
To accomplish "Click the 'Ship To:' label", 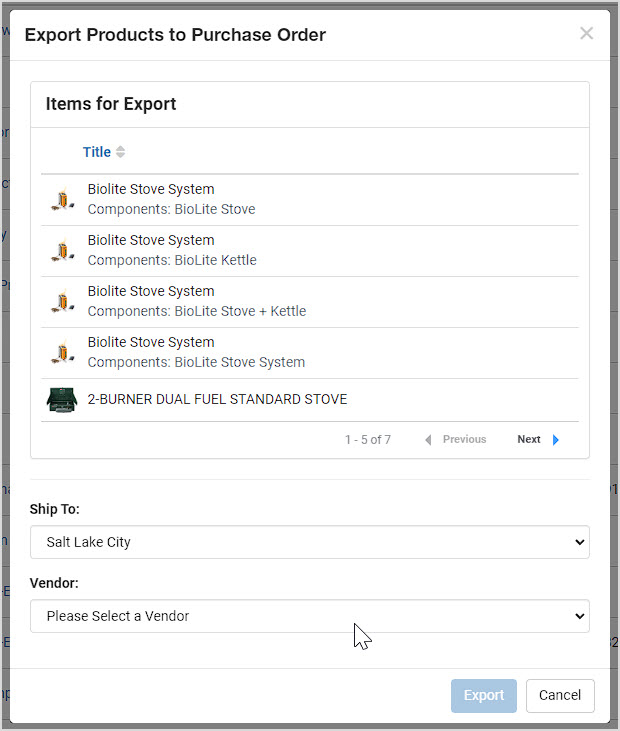I will [x=55, y=509].
